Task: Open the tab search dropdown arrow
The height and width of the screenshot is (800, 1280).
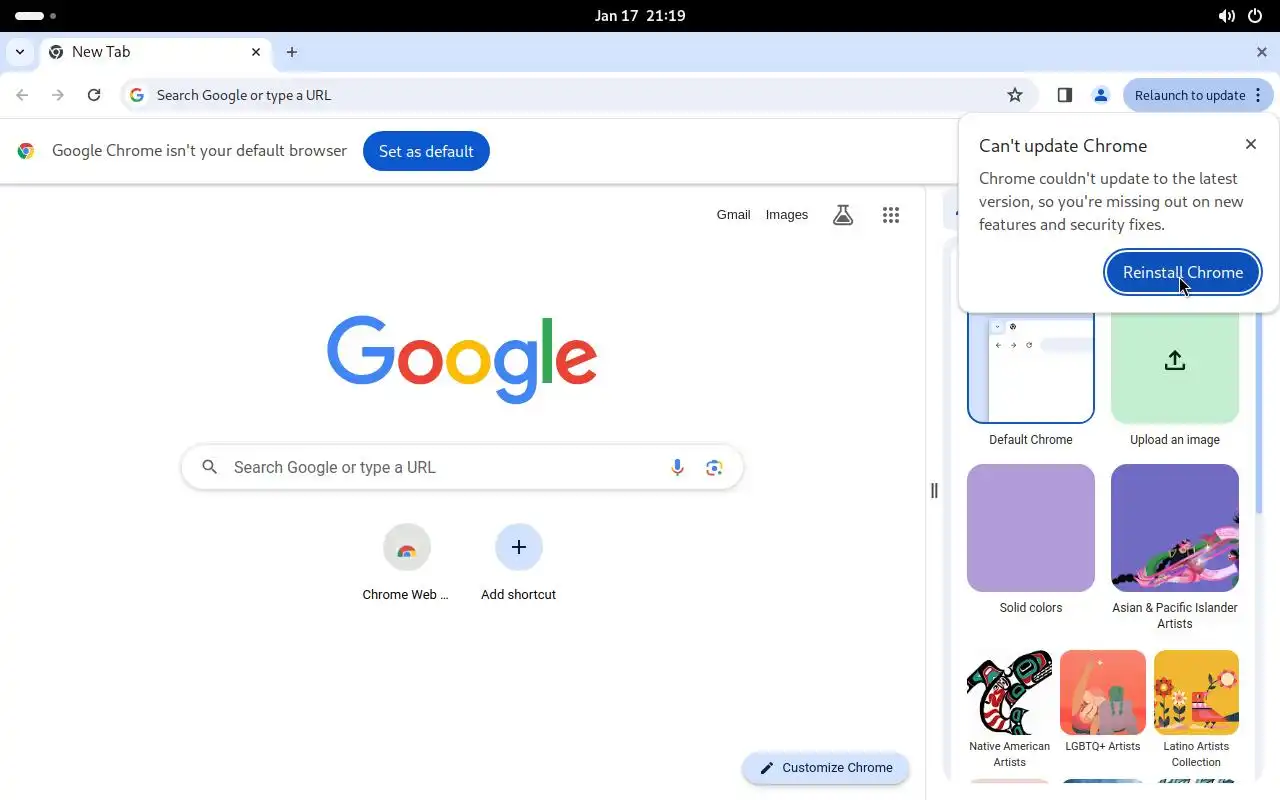Action: coord(20,52)
